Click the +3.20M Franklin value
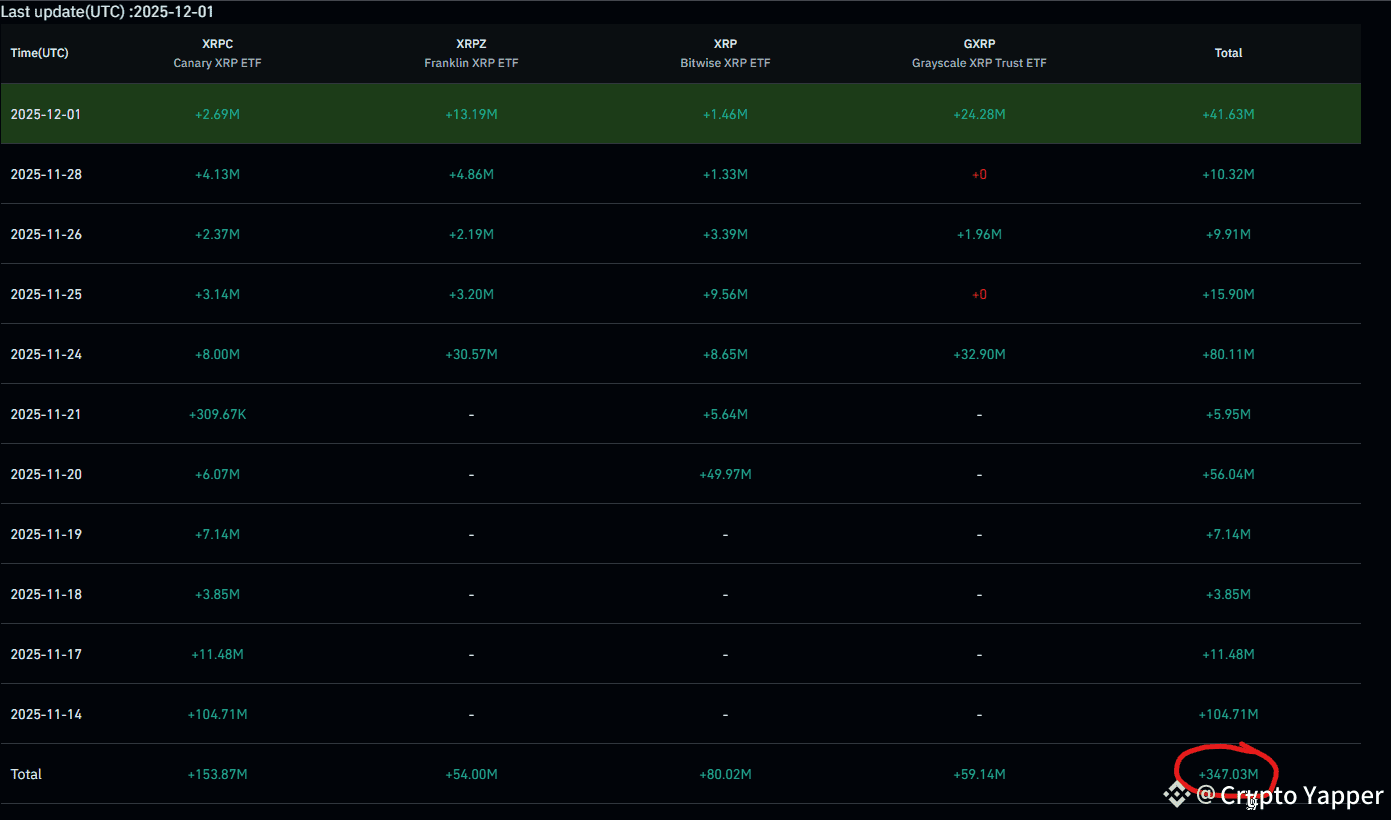 tap(471, 294)
